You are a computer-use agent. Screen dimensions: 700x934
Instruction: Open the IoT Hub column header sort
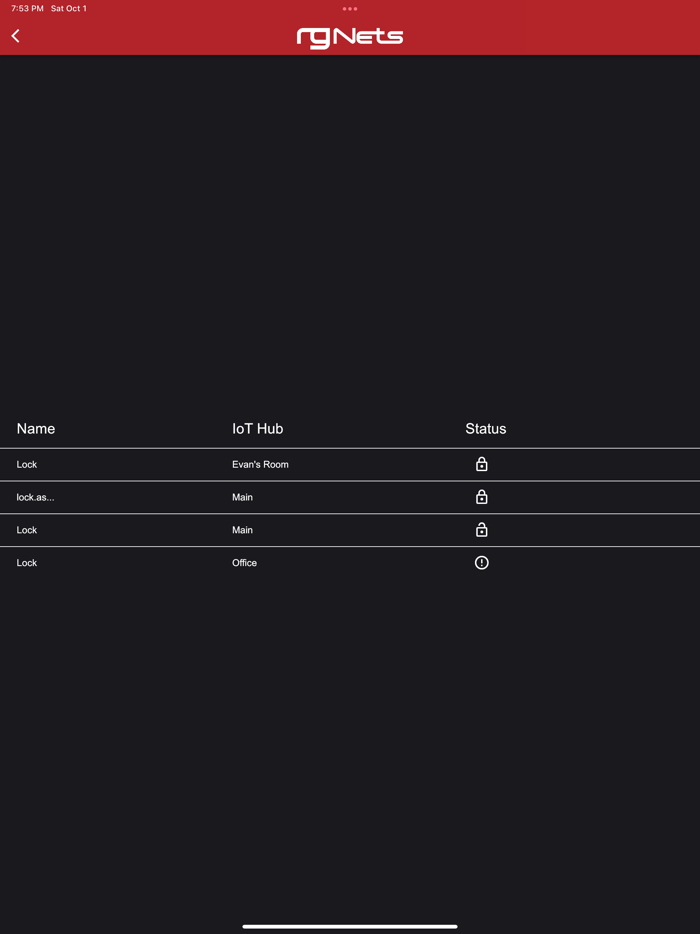pyautogui.click(x=257, y=428)
